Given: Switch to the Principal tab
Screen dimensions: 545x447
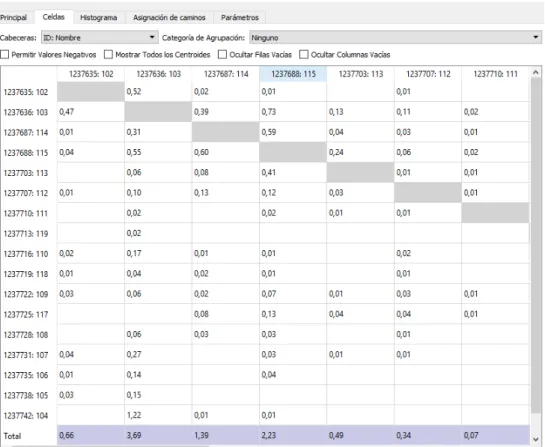Looking at the screenshot, I should point(13,17).
